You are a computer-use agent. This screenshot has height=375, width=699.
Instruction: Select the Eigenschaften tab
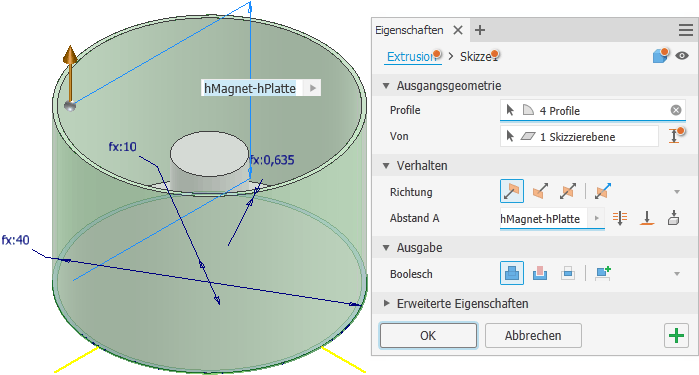tap(409, 30)
